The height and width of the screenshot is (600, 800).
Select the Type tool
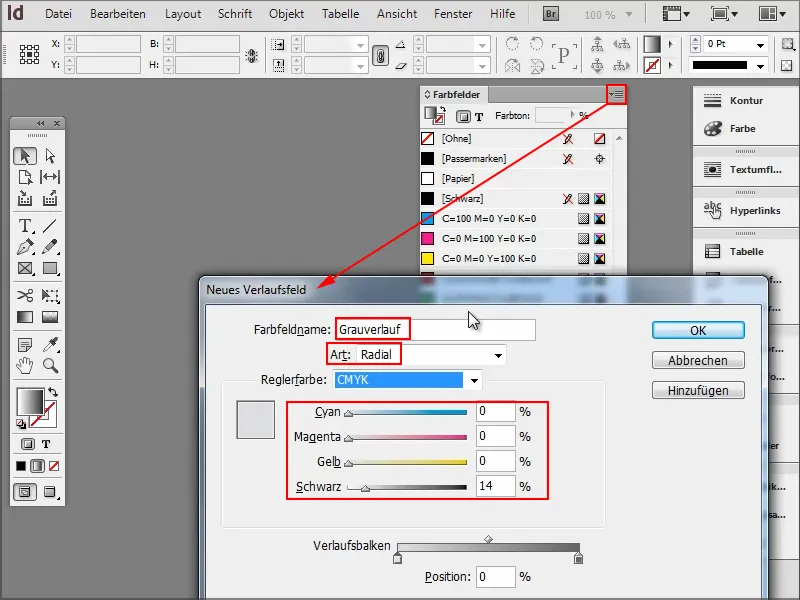(24, 225)
